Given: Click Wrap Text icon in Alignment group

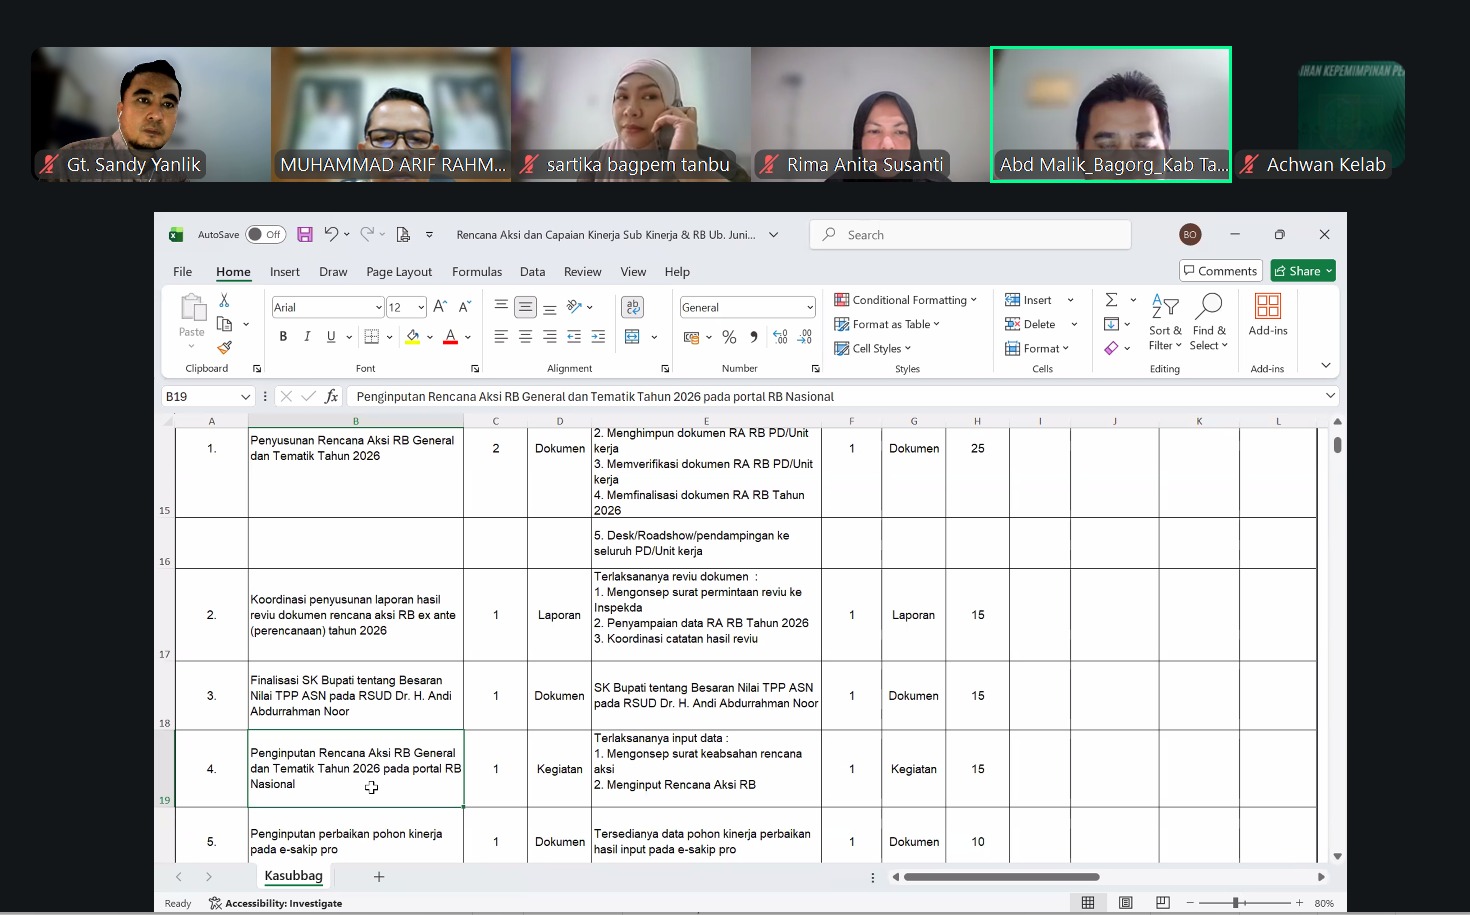Looking at the screenshot, I should (x=632, y=307).
